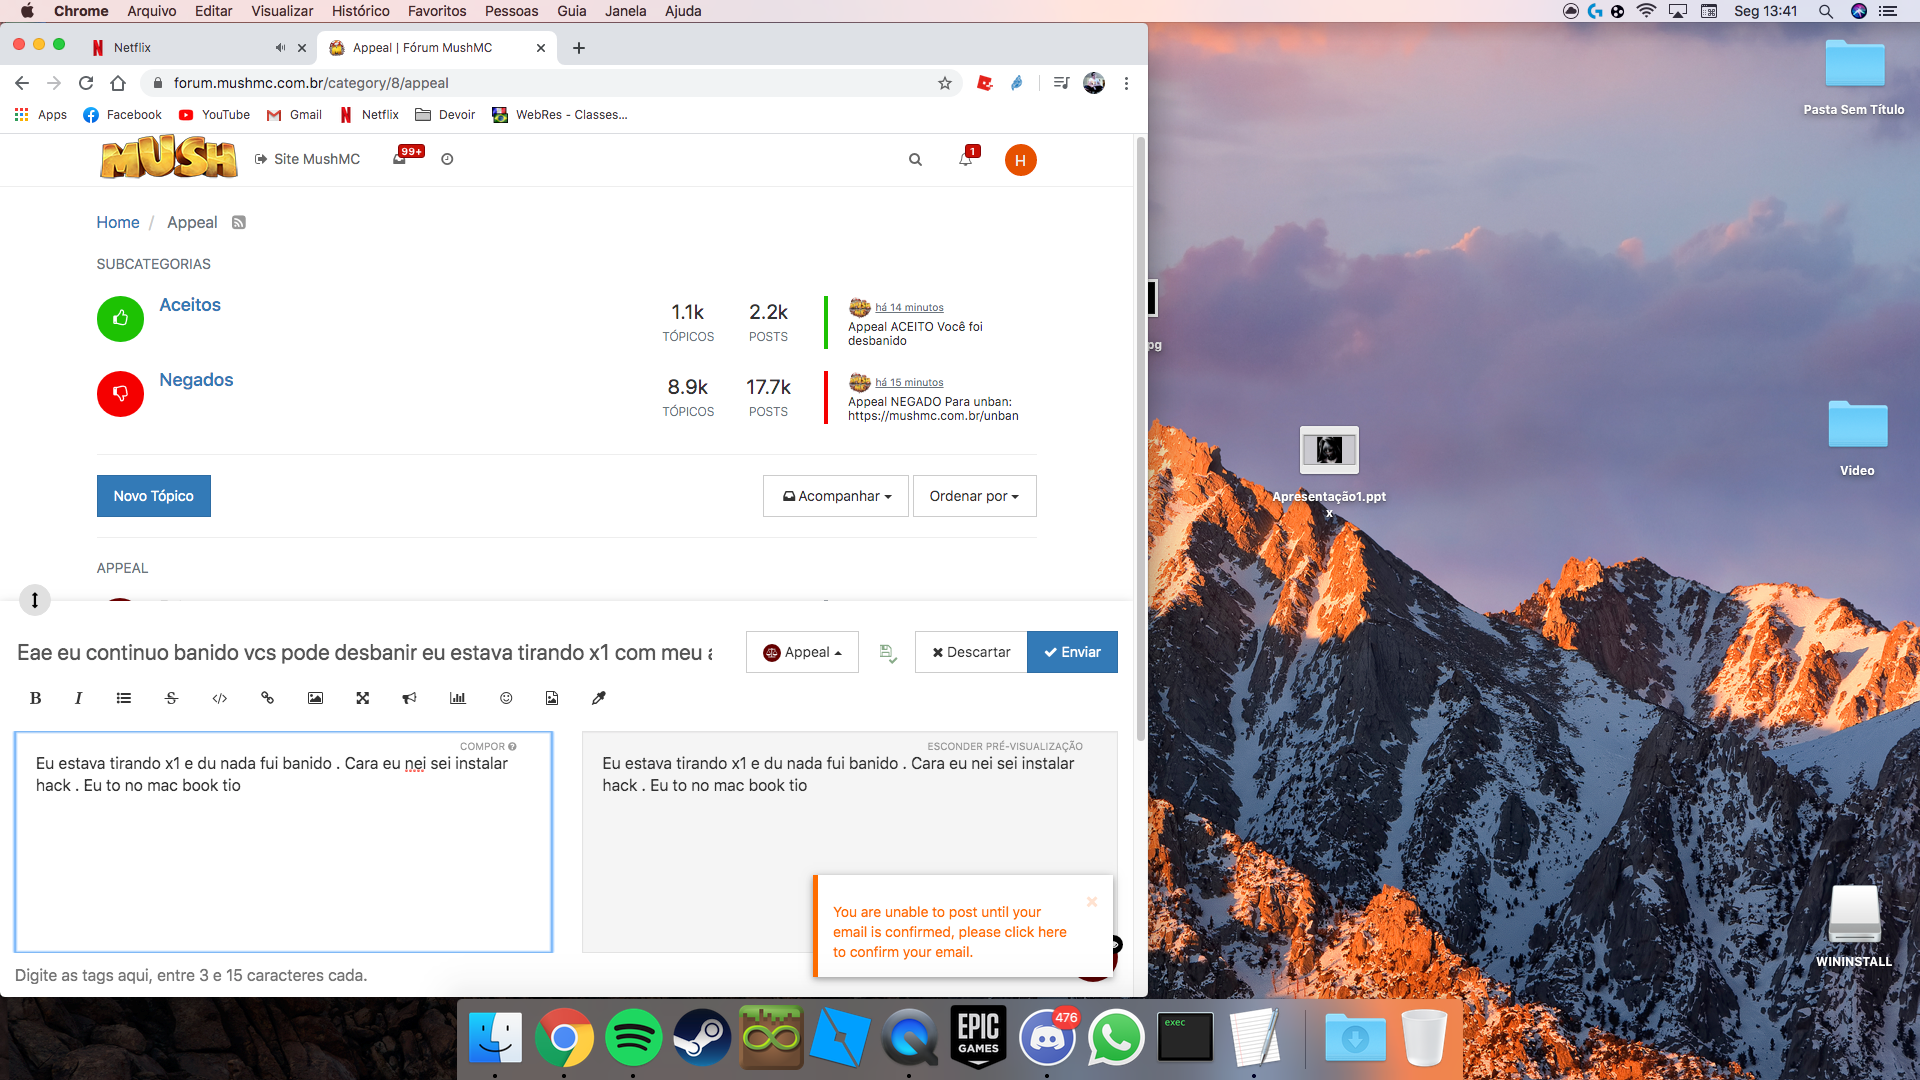Expand the Appeal category dropdown
This screenshot has height=1080, width=1920.
click(x=803, y=651)
